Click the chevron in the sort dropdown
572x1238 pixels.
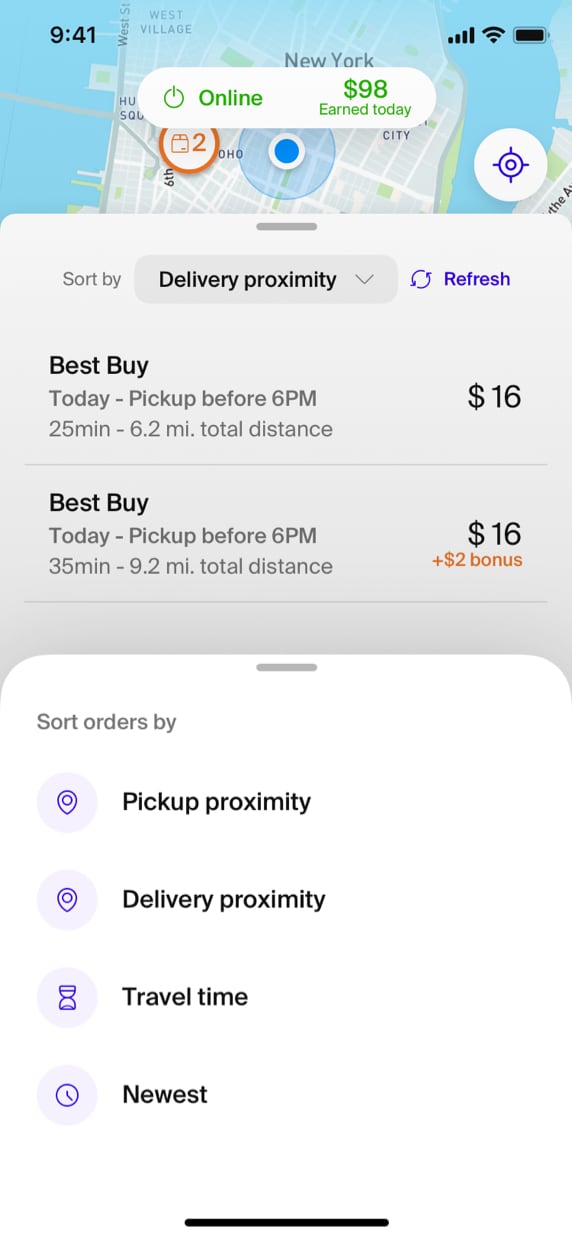pyautogui.click(x=365, y=280)
